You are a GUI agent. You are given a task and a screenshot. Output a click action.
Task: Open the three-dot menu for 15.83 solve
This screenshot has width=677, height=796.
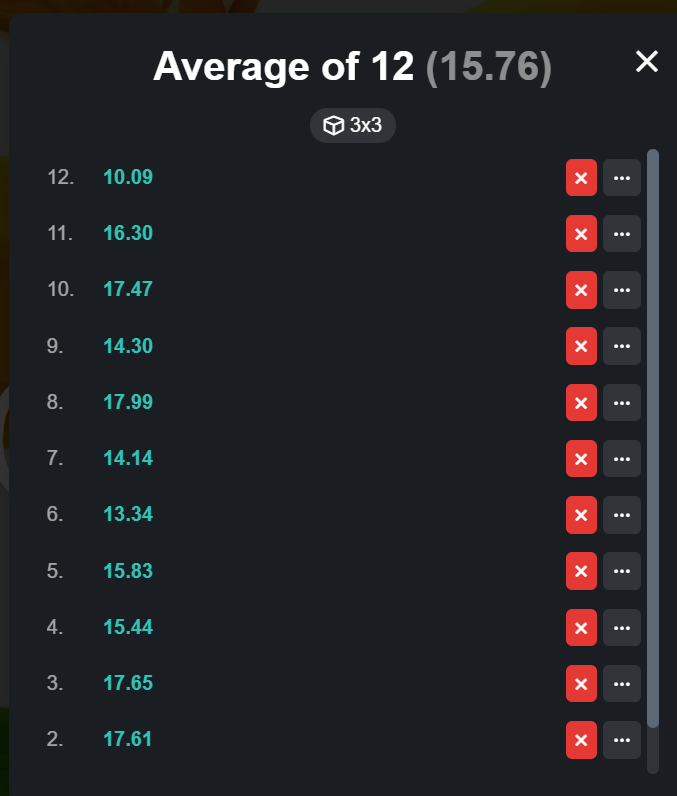point(622,571)
